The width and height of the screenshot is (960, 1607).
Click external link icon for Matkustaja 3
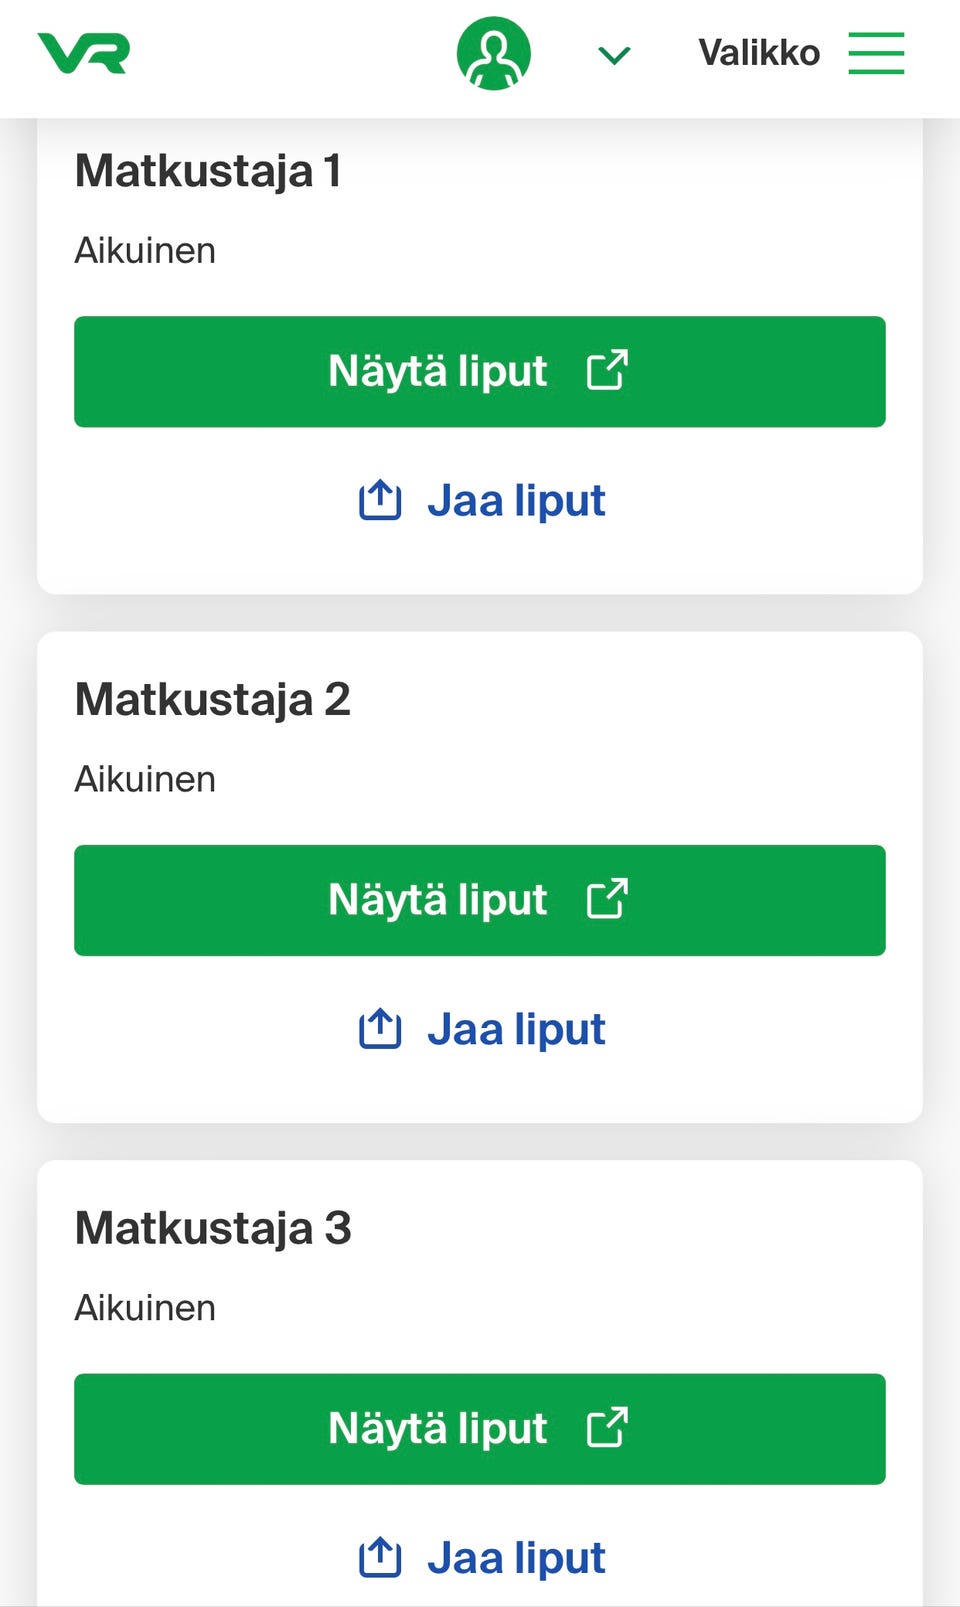pyautogui.click(x=607, y=1428)
